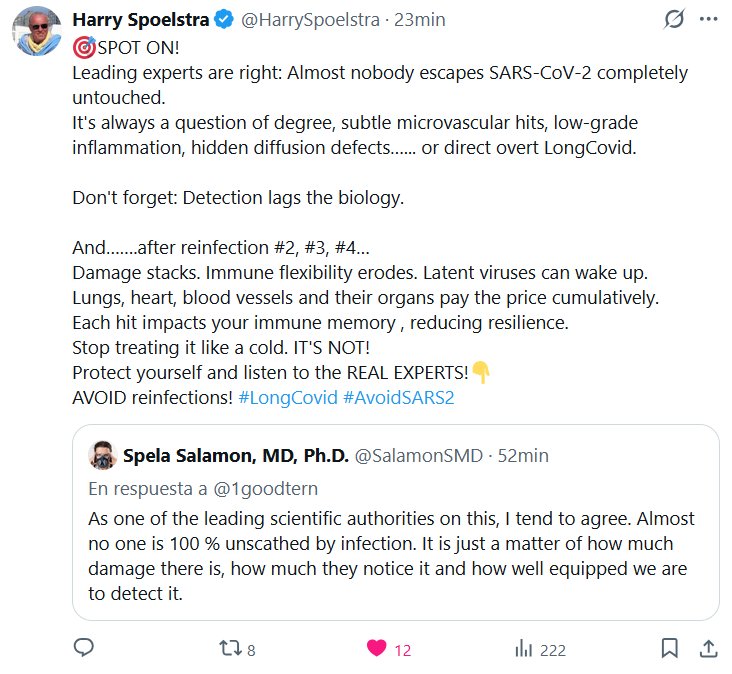732x674 pixels.
Task: Click the Grok circle-slash icon at top right
Action: pyautogui.click(x=674, y=19)
